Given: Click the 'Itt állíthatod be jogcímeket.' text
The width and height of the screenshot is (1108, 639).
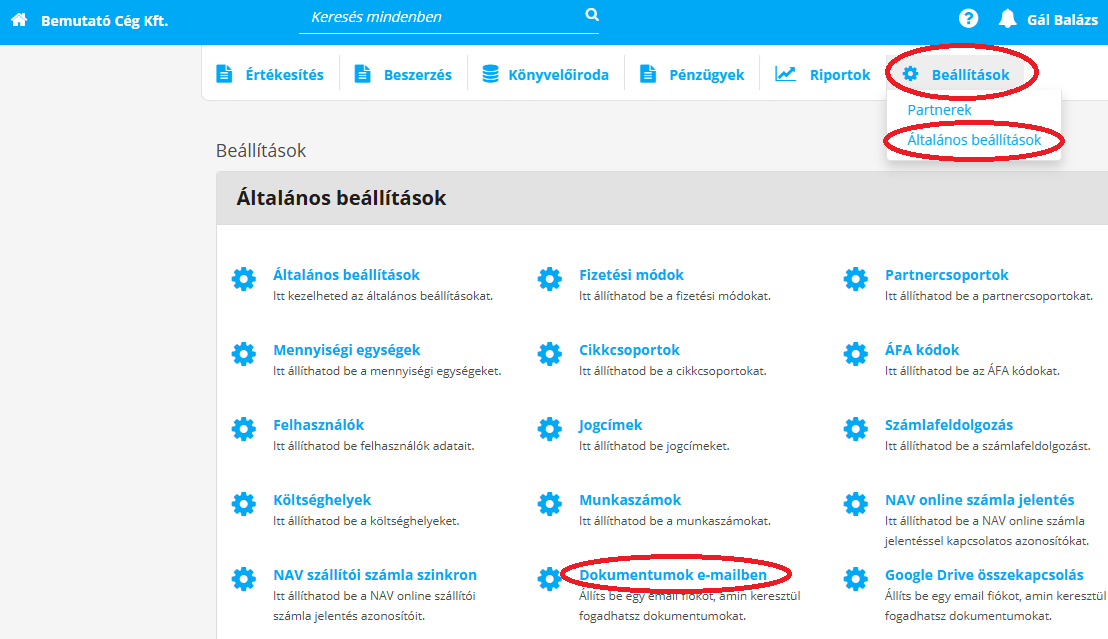Looking at the screenshot, I should click(x=654, y=446).
